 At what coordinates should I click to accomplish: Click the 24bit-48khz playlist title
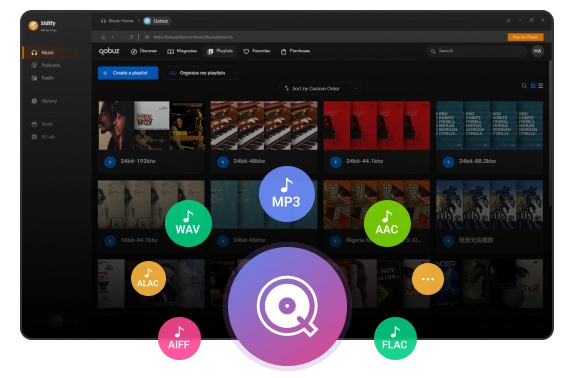click(x=249, y=161)
